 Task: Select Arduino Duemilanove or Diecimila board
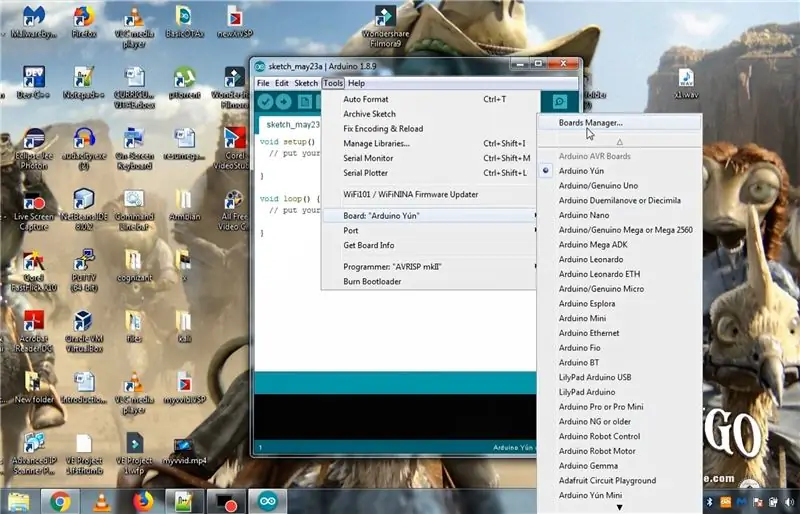(619, 201)
